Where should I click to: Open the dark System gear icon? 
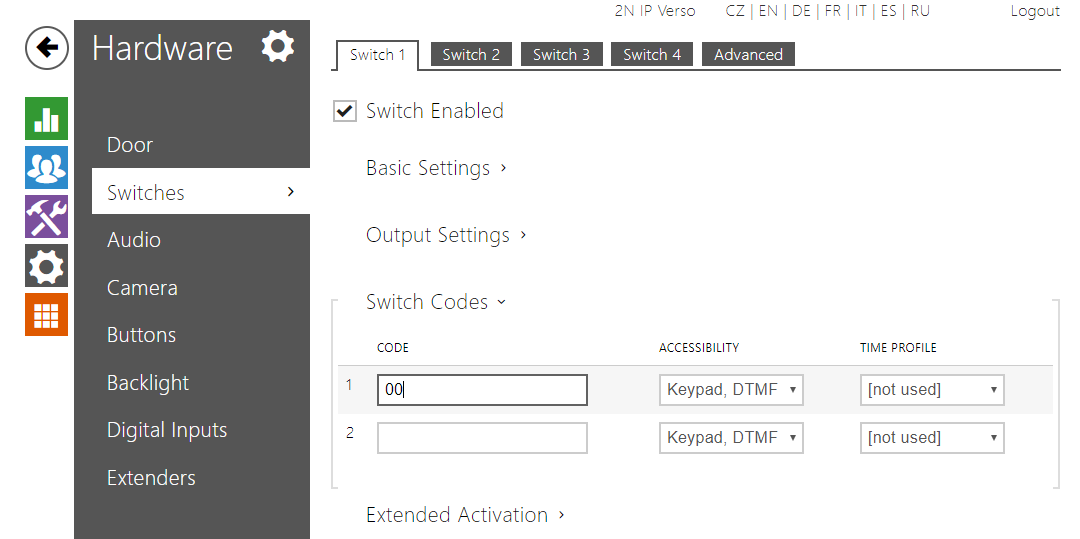[x=46, y=265]
